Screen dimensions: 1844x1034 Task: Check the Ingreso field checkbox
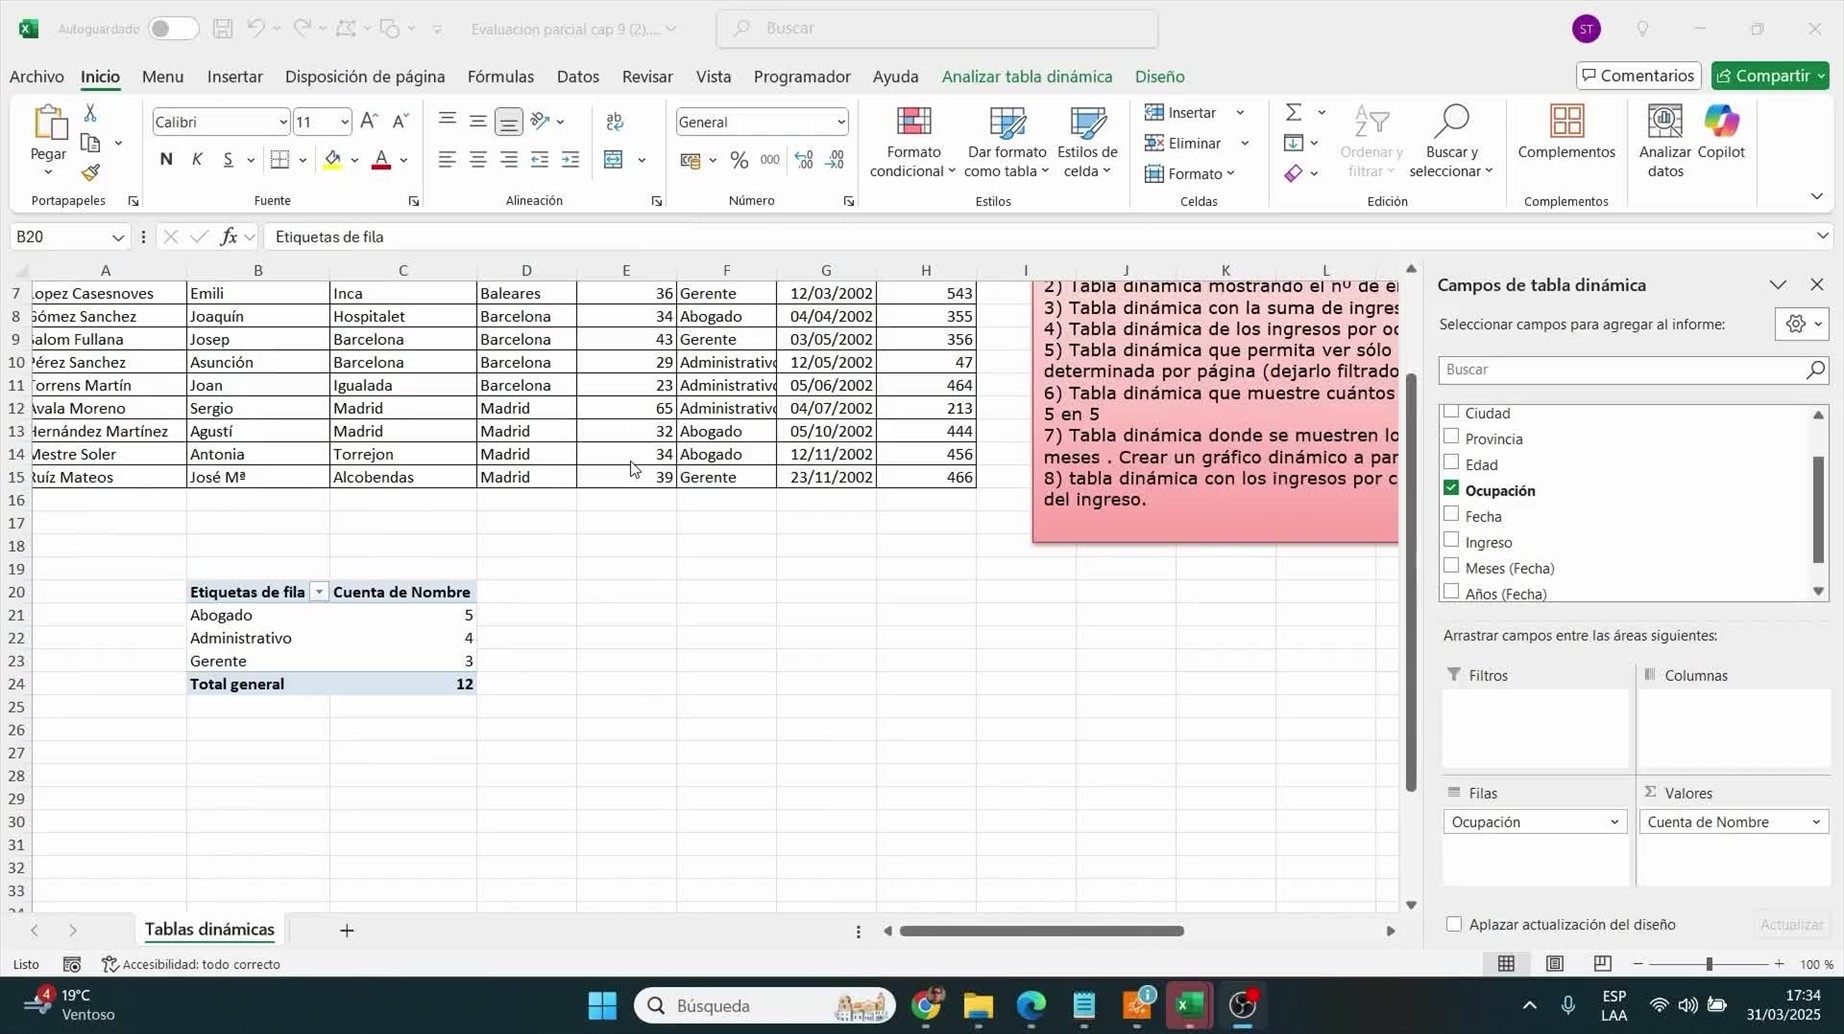1451,541
